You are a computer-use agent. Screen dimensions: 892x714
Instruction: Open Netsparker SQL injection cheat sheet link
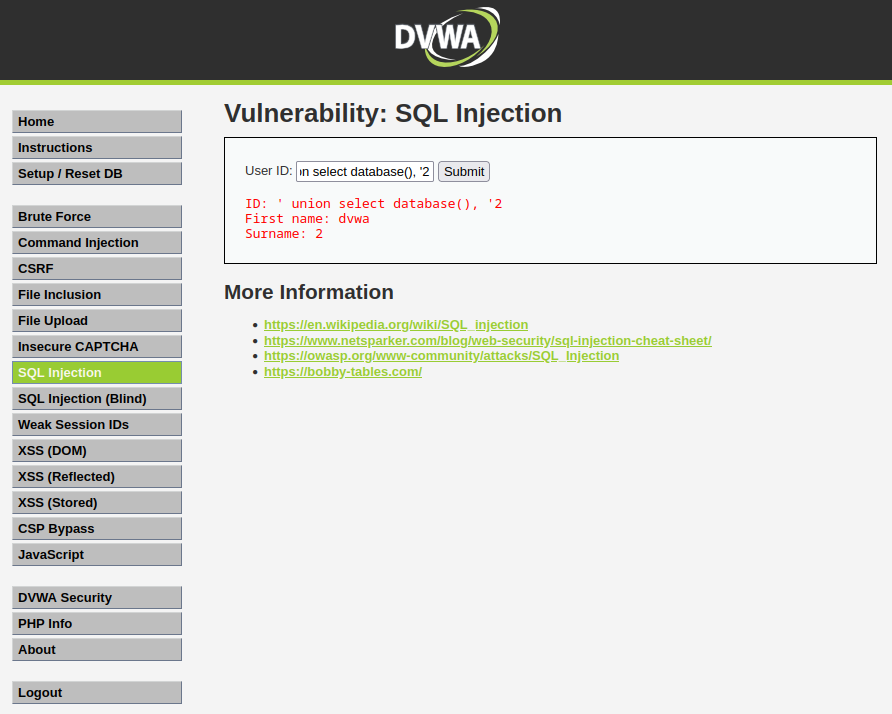[488, 341]
